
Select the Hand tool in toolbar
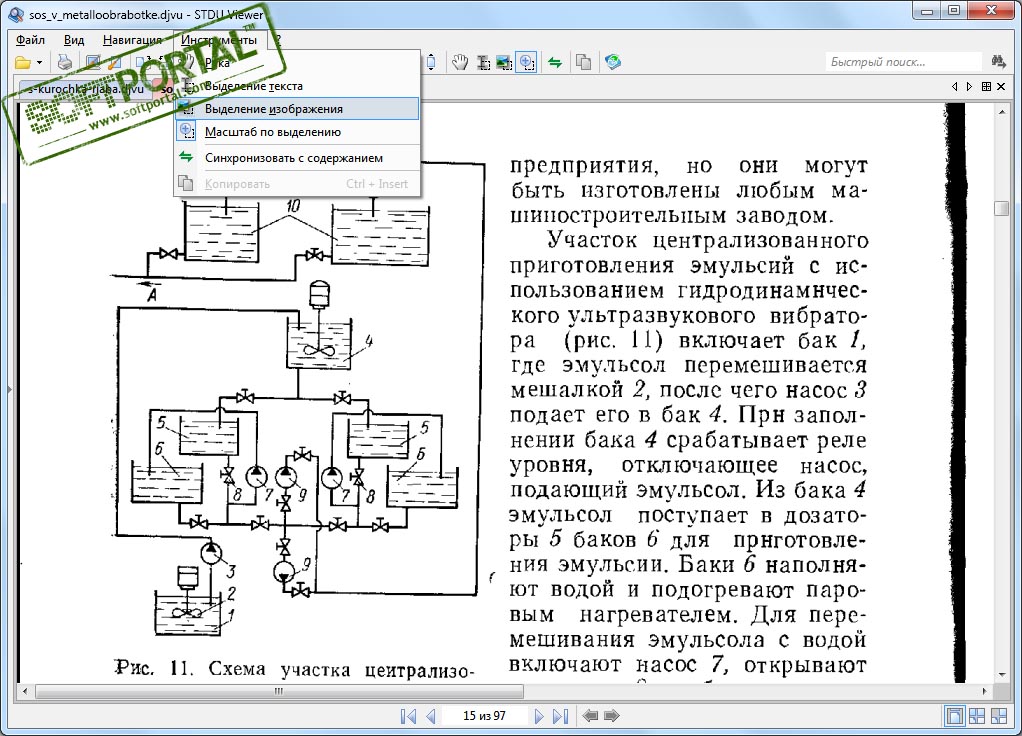460,63
